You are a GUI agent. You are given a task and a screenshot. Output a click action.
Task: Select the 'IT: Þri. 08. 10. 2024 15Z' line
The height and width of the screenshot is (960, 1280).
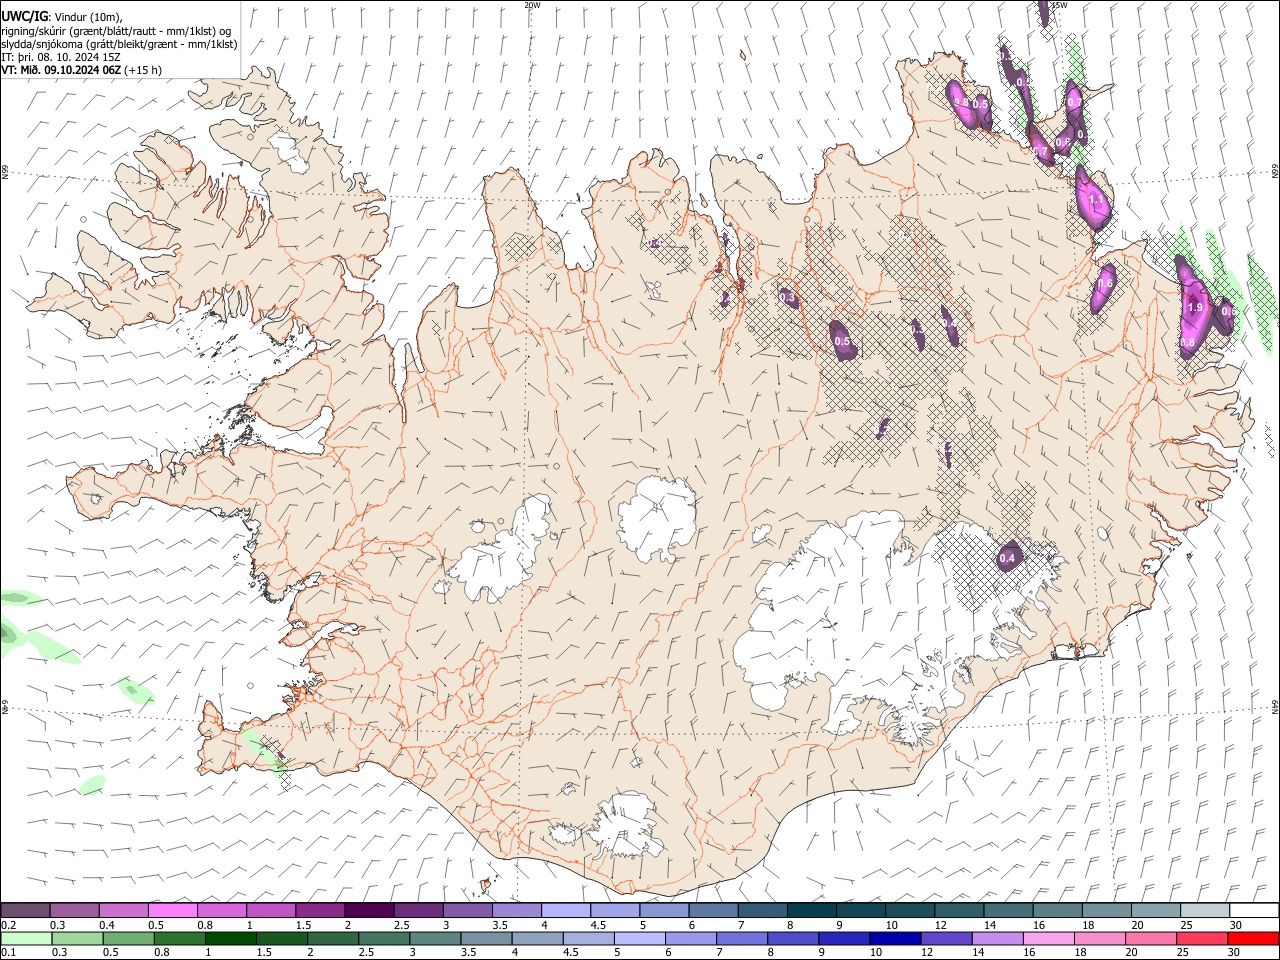point(61,57)
